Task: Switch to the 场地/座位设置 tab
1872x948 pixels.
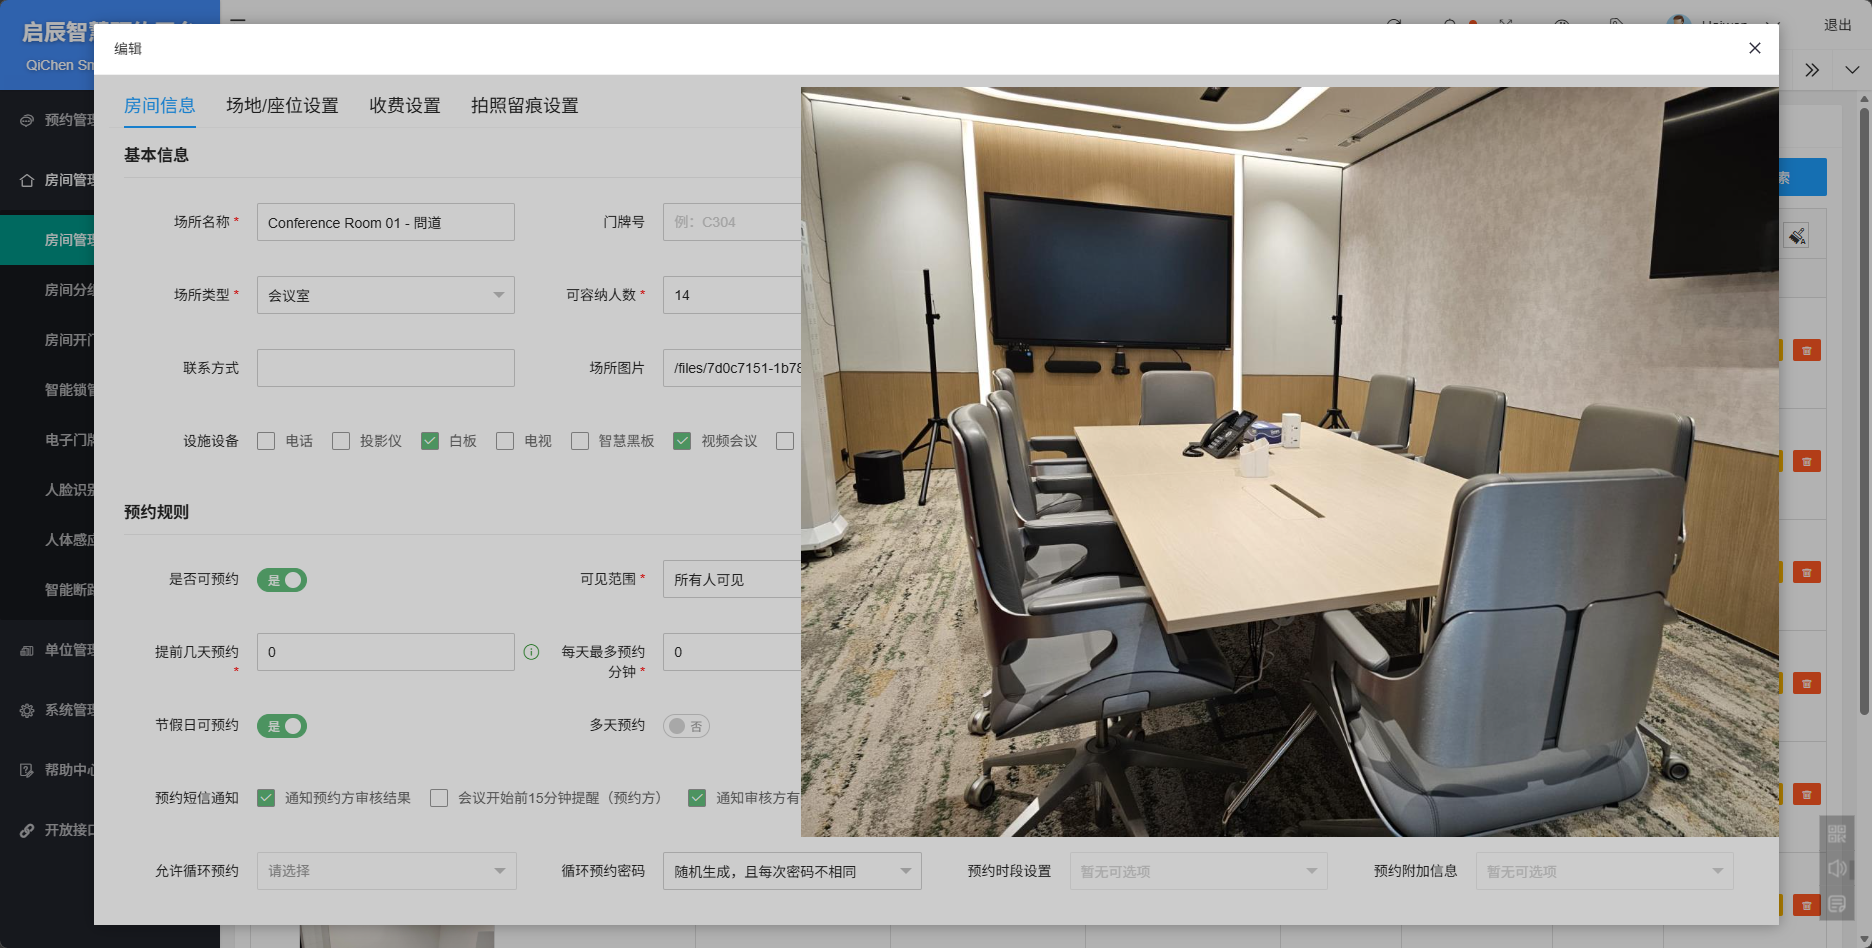Action: [282, 105]
